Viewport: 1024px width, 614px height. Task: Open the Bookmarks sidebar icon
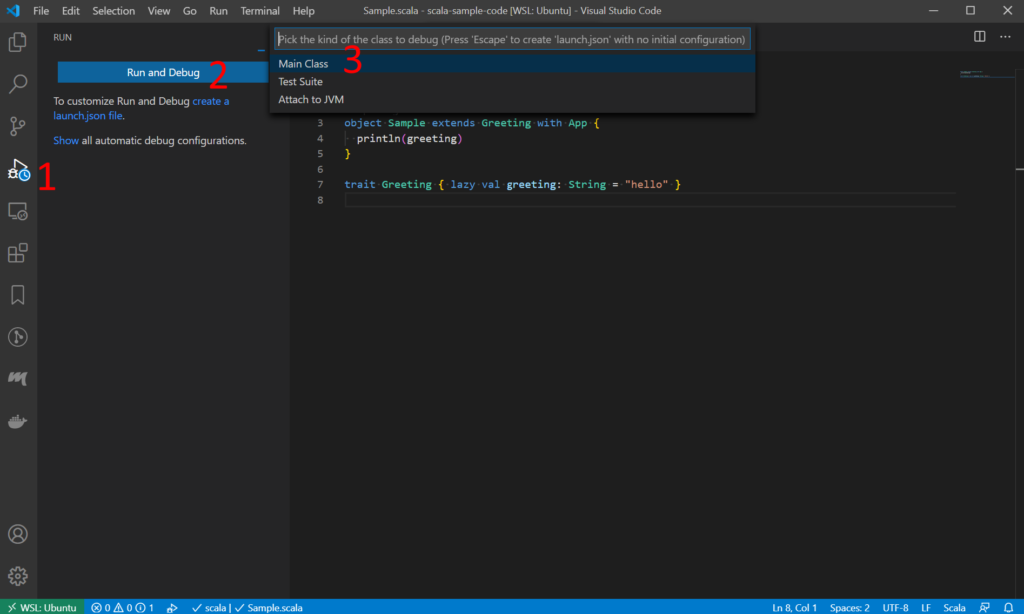tap(18, 295)
